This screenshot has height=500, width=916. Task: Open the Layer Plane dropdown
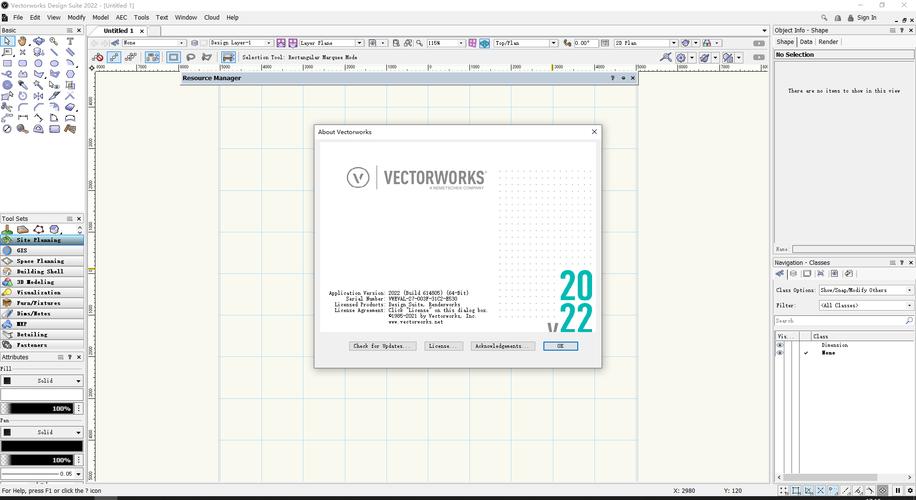point(331,43)
